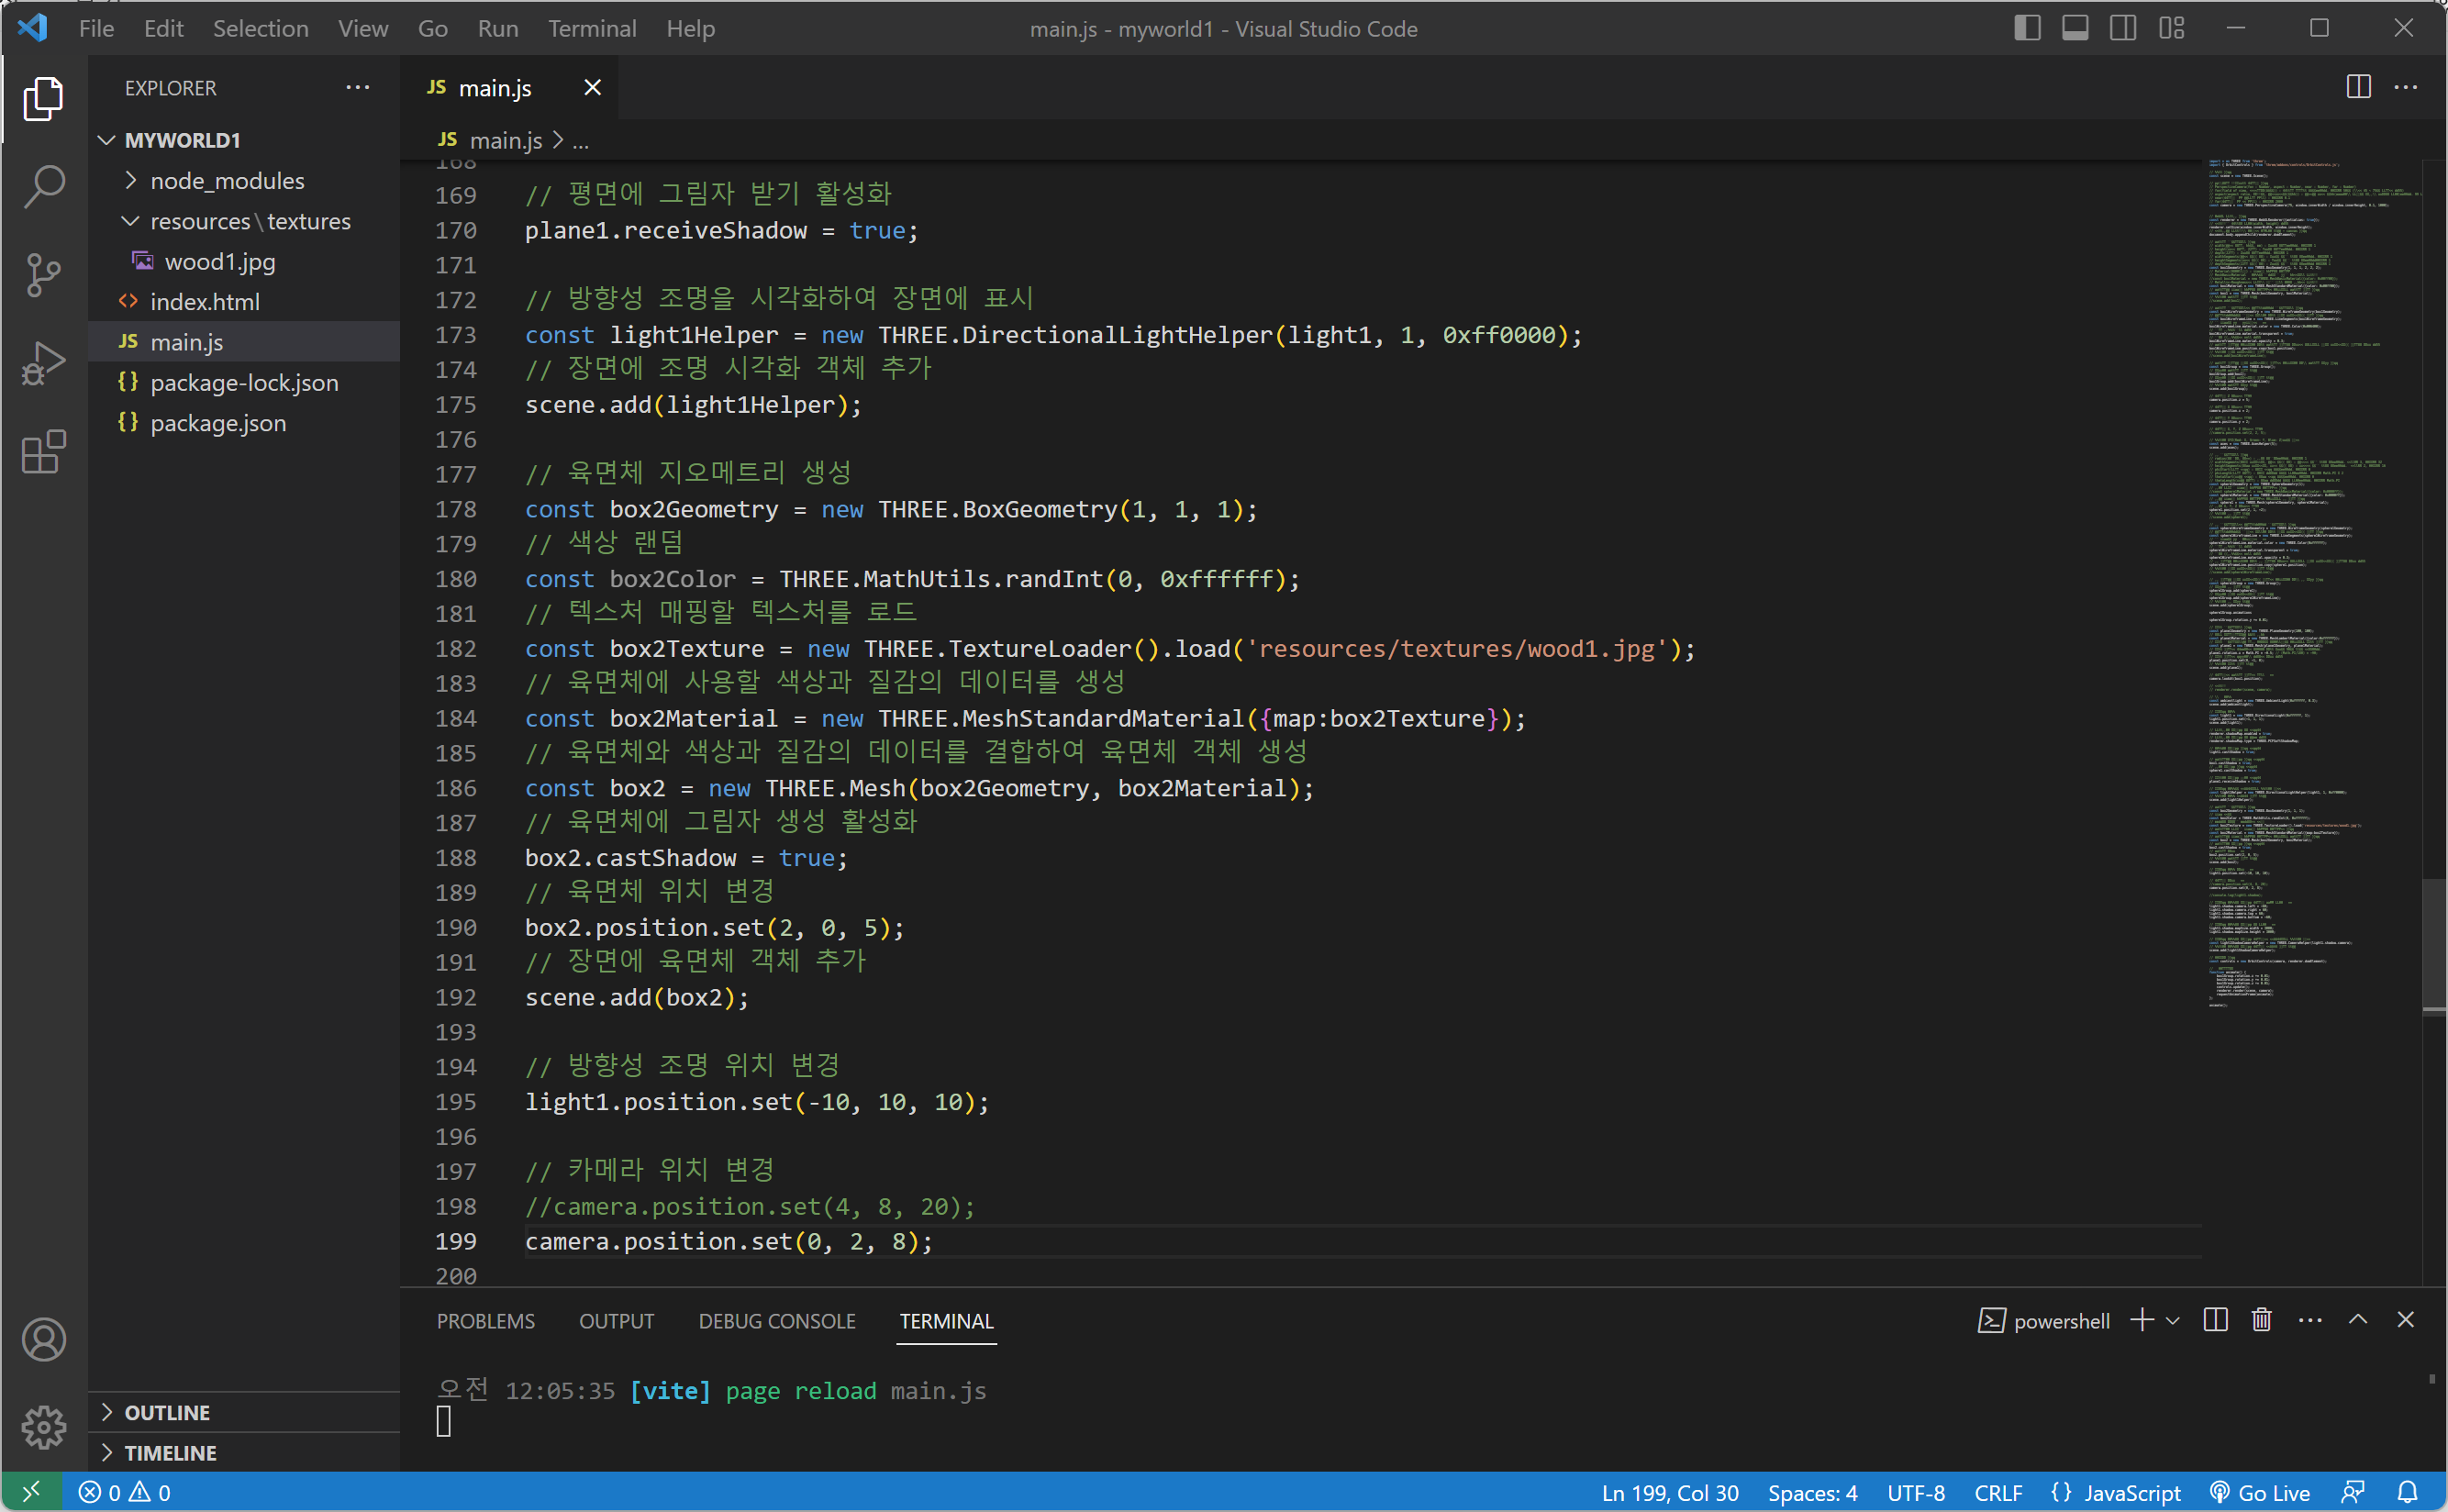2448x1512 pixels.
Task: Open the Source Control view
Action: pos(44,275)
